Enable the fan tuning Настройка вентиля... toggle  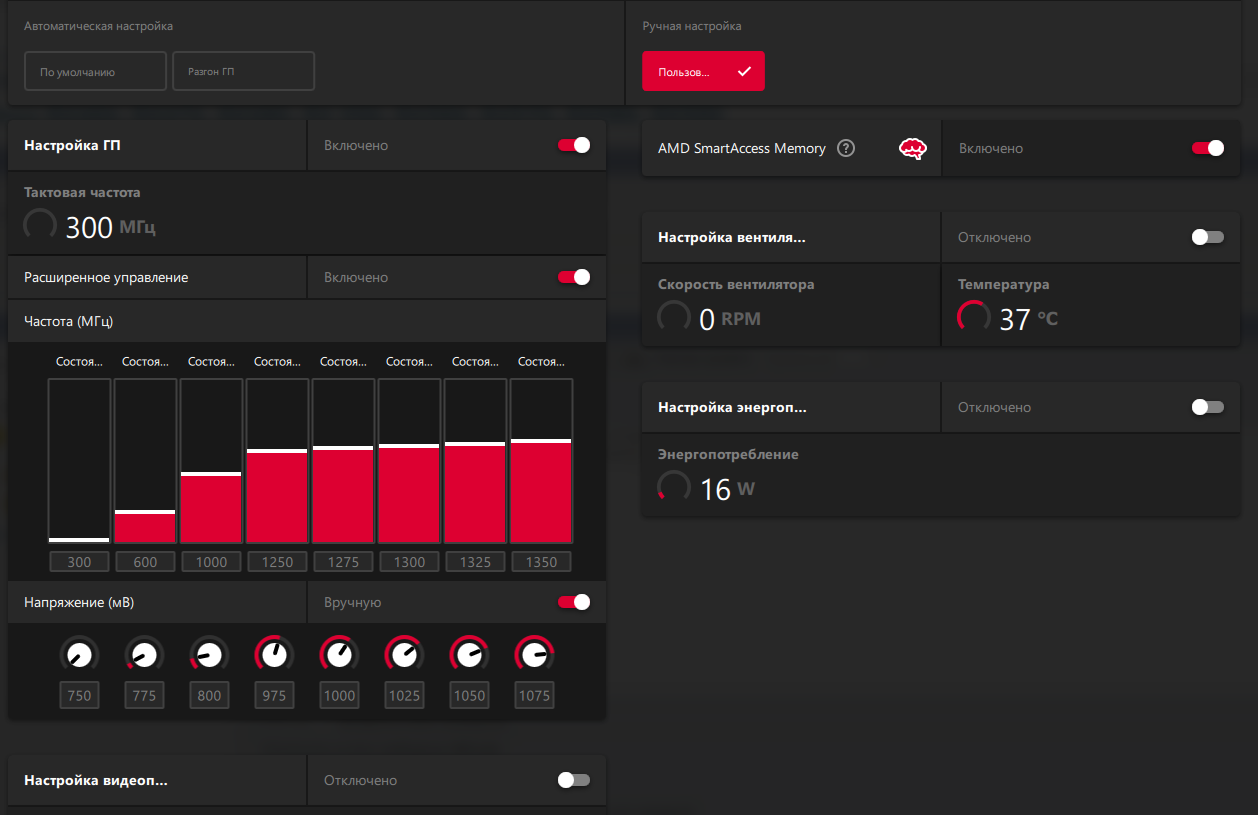(1208, 237)
